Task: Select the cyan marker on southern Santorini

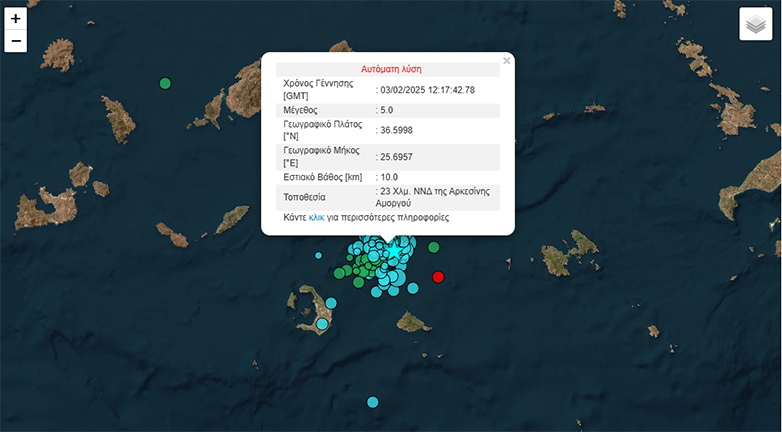Action: tap(322, 323)
